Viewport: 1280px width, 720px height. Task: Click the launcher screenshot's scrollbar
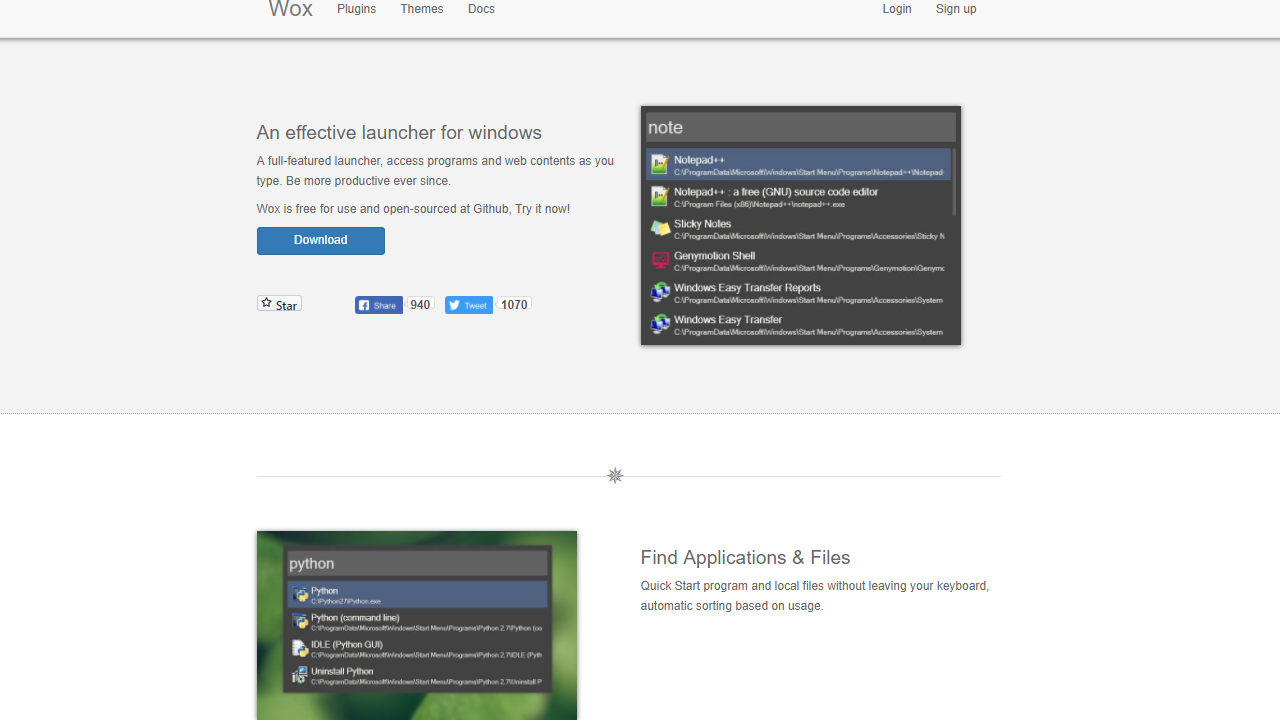point(954,183)
